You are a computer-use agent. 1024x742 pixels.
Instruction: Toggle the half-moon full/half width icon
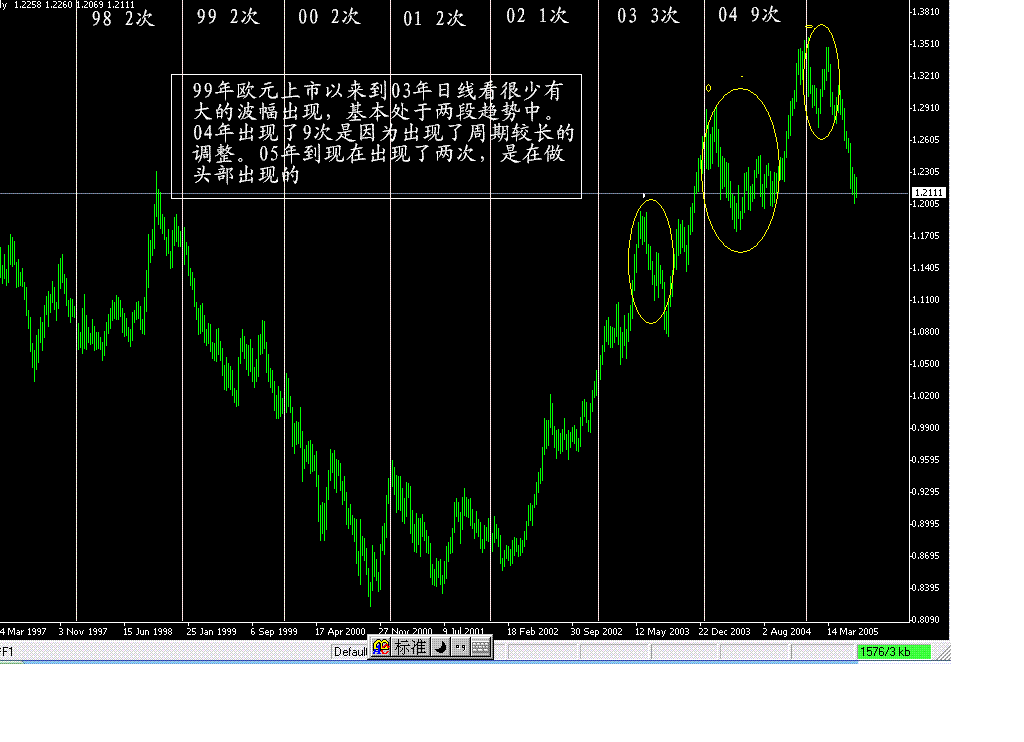[441, 647]
